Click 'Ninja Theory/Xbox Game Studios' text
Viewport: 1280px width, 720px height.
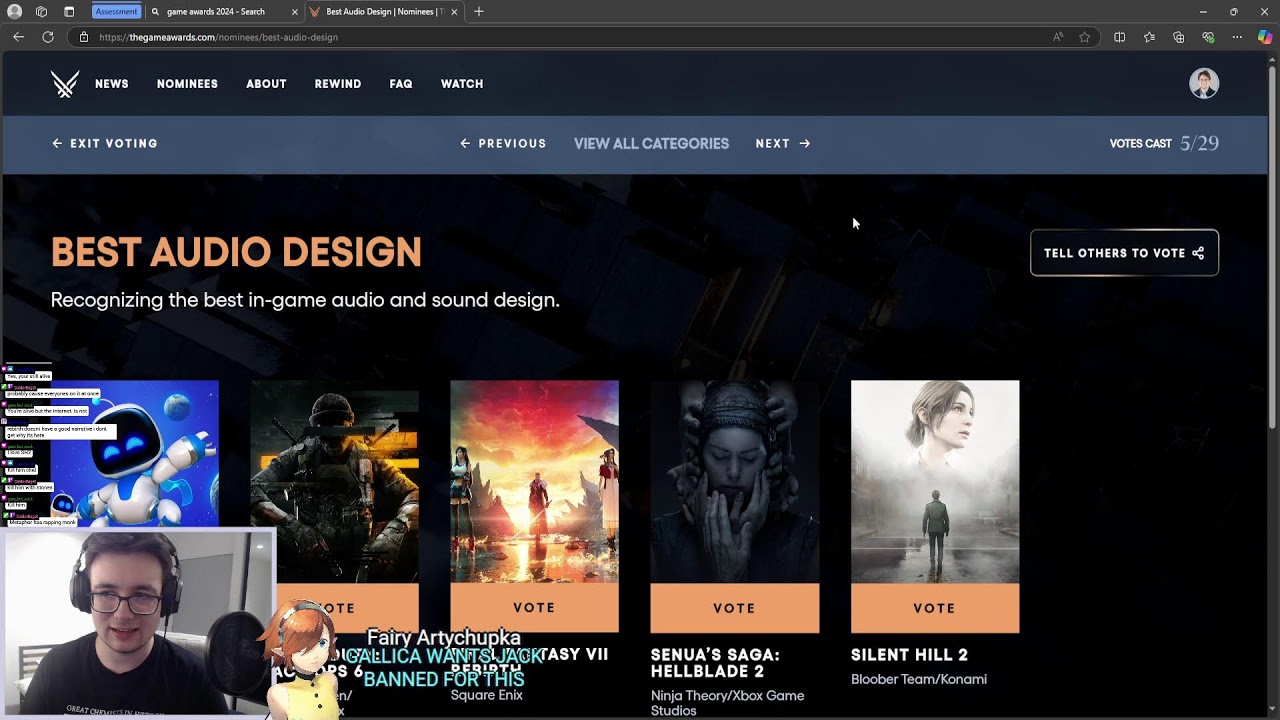point(727,703)
